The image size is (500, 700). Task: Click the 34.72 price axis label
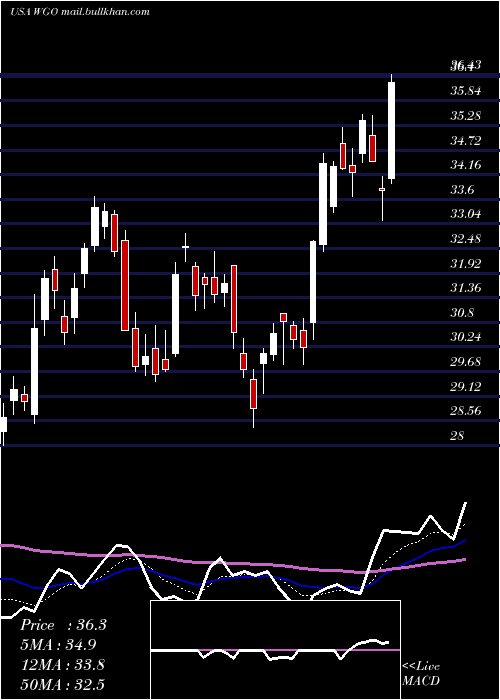coord(466,141)
